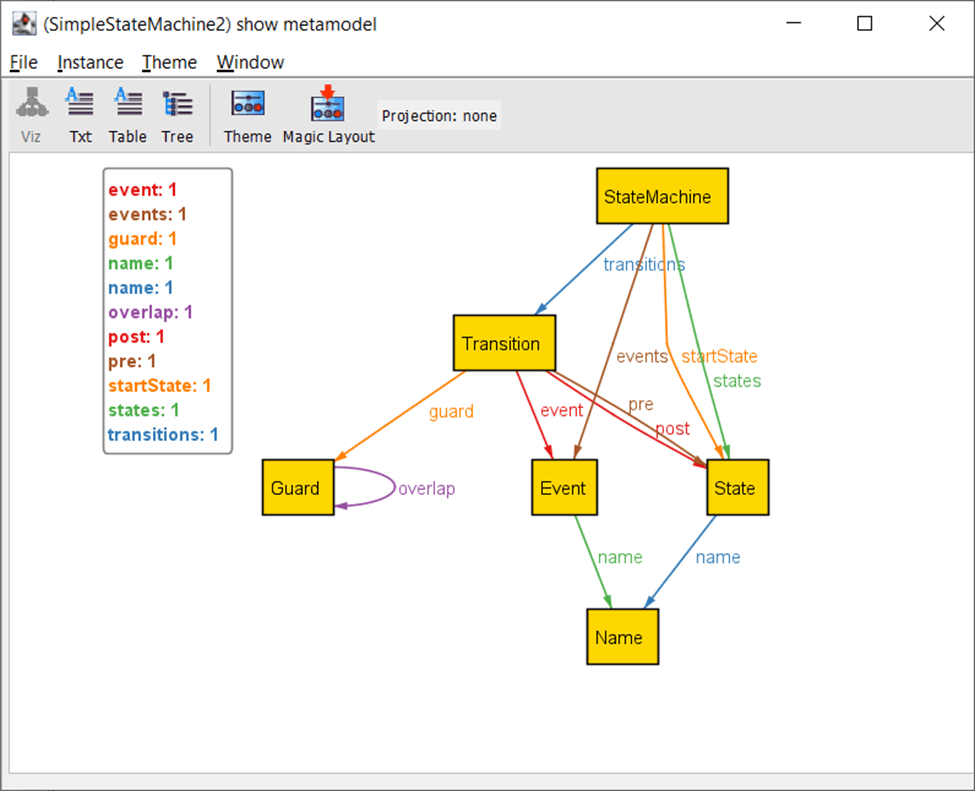975x791 pixels.
Task: Open the Theme menu in menu bar
Action: point(169,62)
